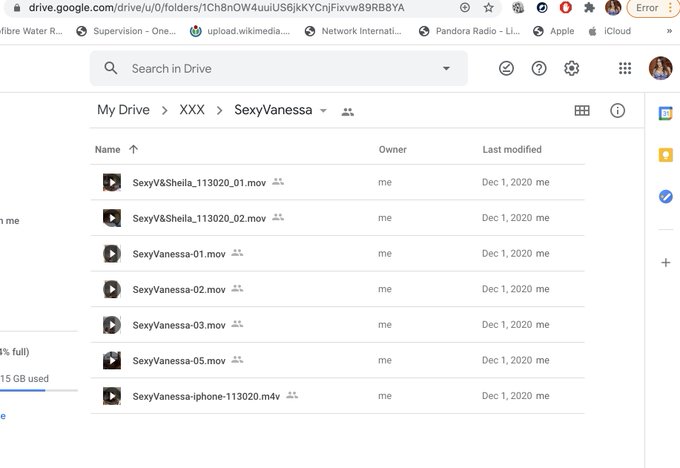This screenshot has width=680, height=468.
Task: Open Pandora Radio bookmark
Action: (x=469, y=31)
